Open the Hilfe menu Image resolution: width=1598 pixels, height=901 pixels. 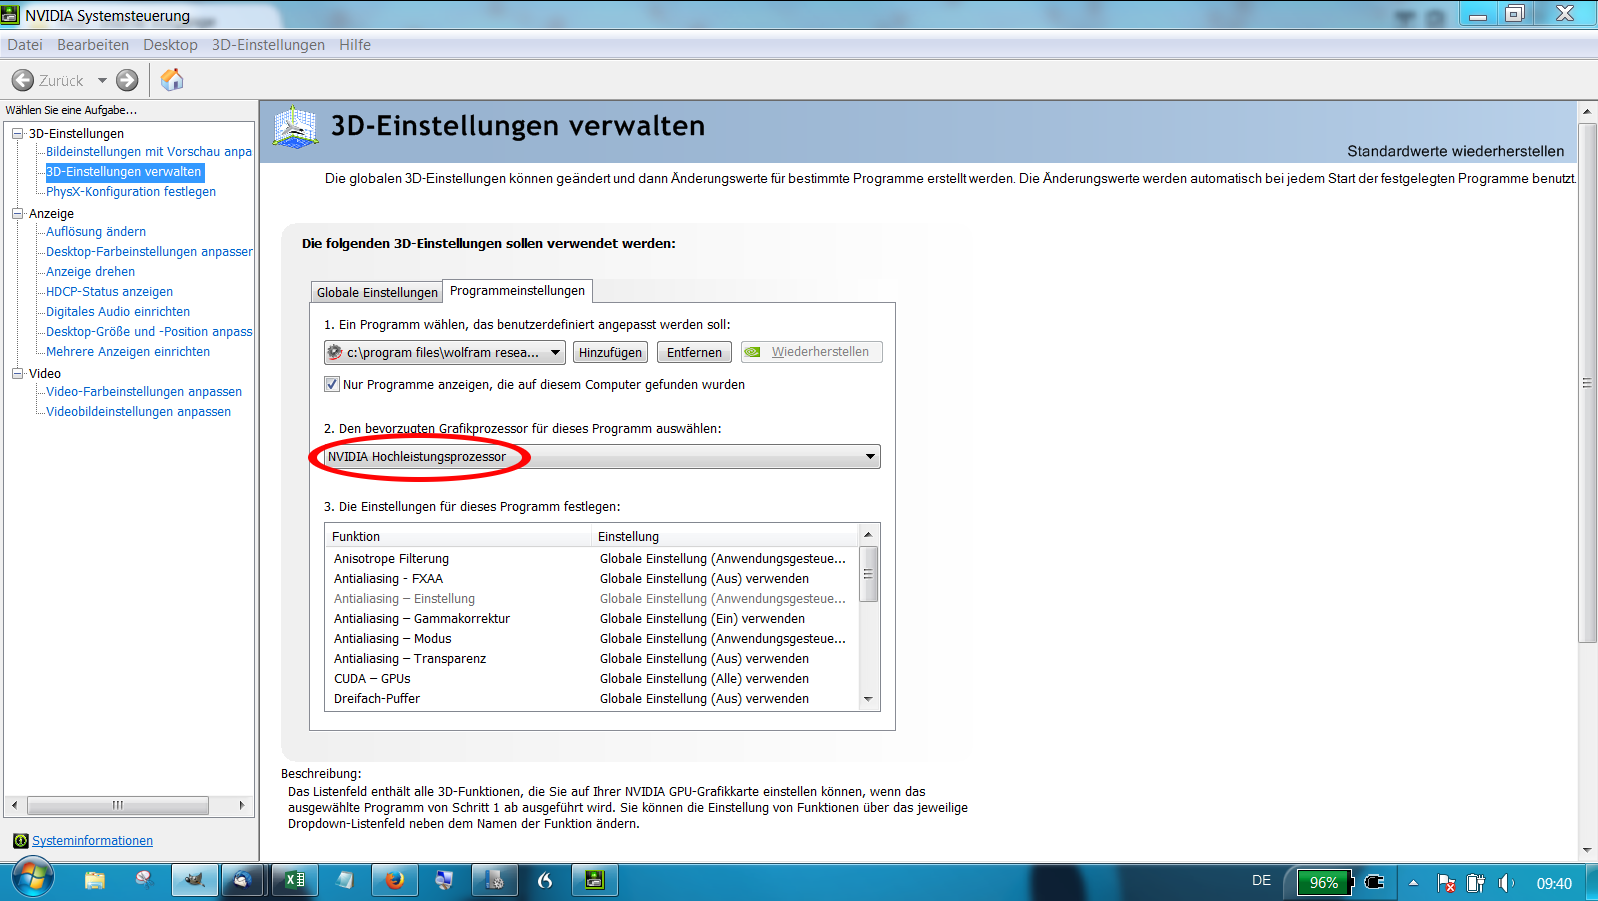(355, 45)
